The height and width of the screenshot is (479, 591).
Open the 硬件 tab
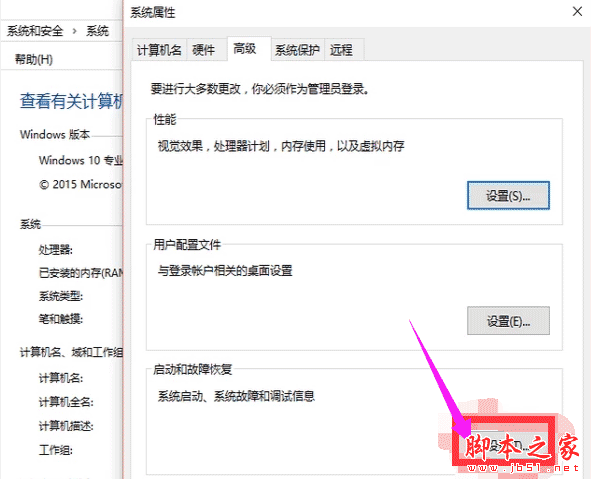point(204,49)
